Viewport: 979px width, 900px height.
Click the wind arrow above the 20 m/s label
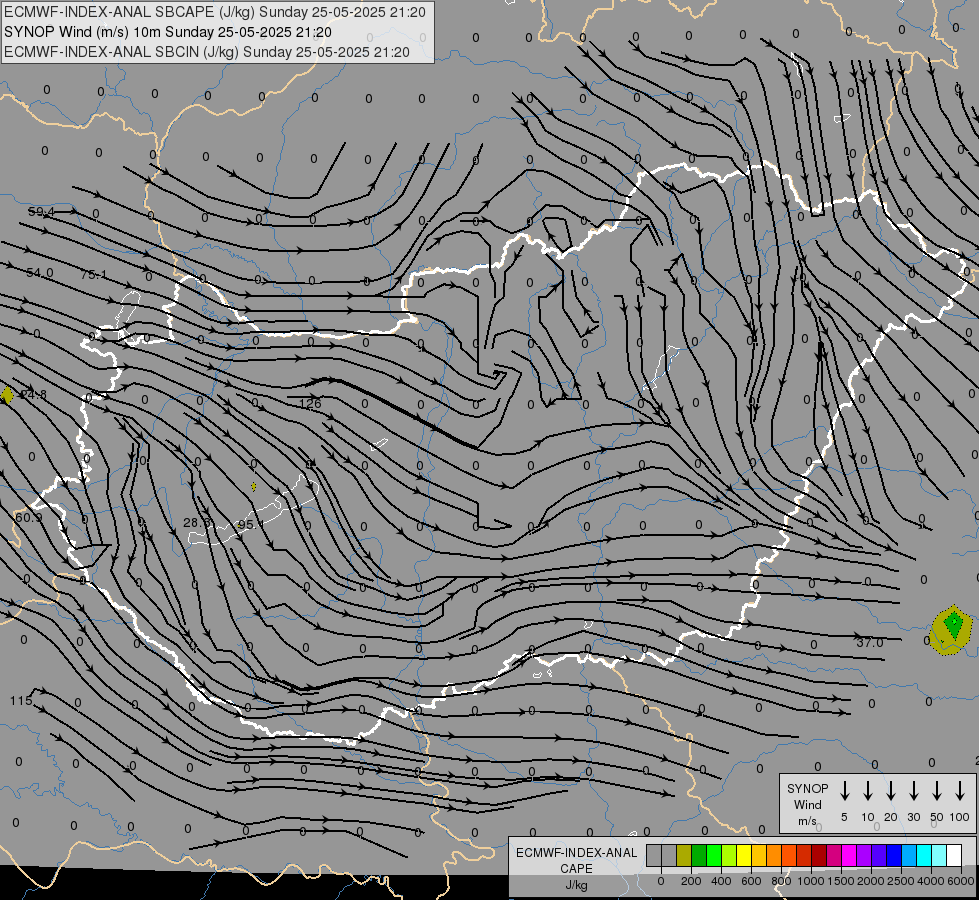click(890, 791)
